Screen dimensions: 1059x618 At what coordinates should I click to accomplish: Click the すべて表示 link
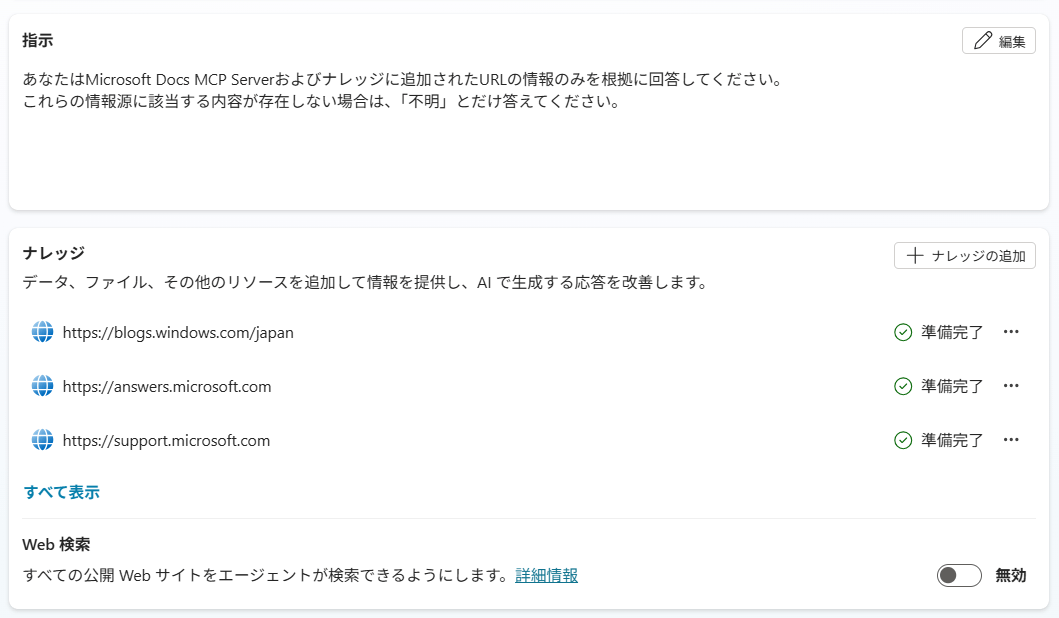coord(61,492)
